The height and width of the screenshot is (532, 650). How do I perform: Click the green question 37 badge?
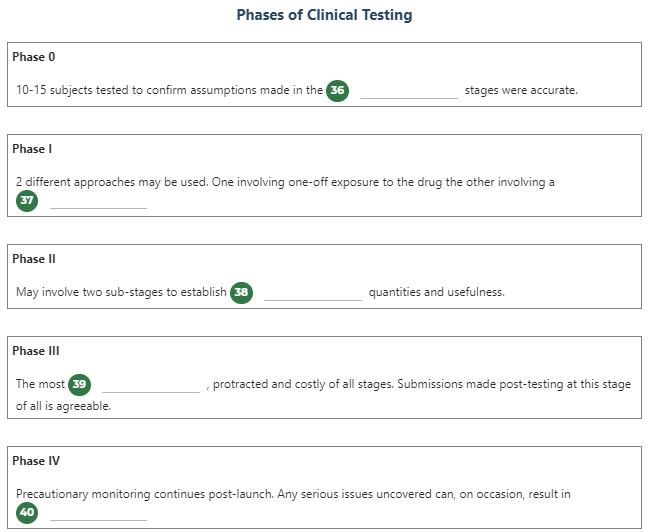click(27, 201)
